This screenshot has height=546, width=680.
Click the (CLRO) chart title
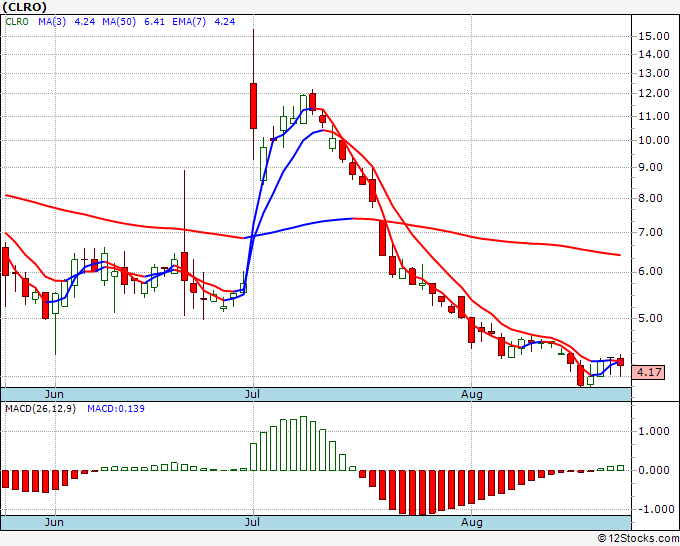click(x=24, y=7)
